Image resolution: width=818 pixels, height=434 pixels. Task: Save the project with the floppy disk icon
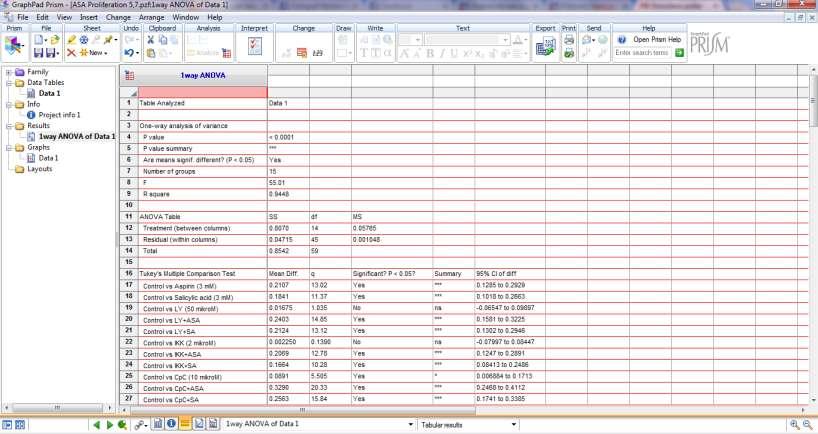pyautogui.click(x=38, y=53)
